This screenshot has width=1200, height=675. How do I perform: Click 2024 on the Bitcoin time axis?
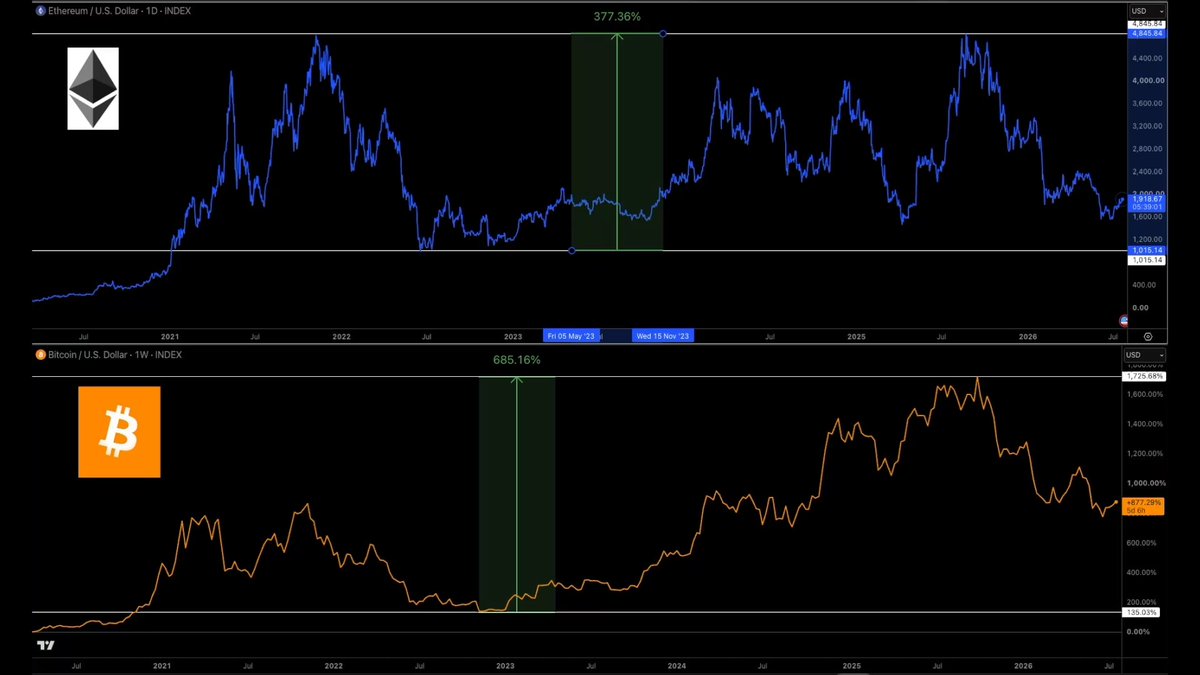[x=677, y=664]
